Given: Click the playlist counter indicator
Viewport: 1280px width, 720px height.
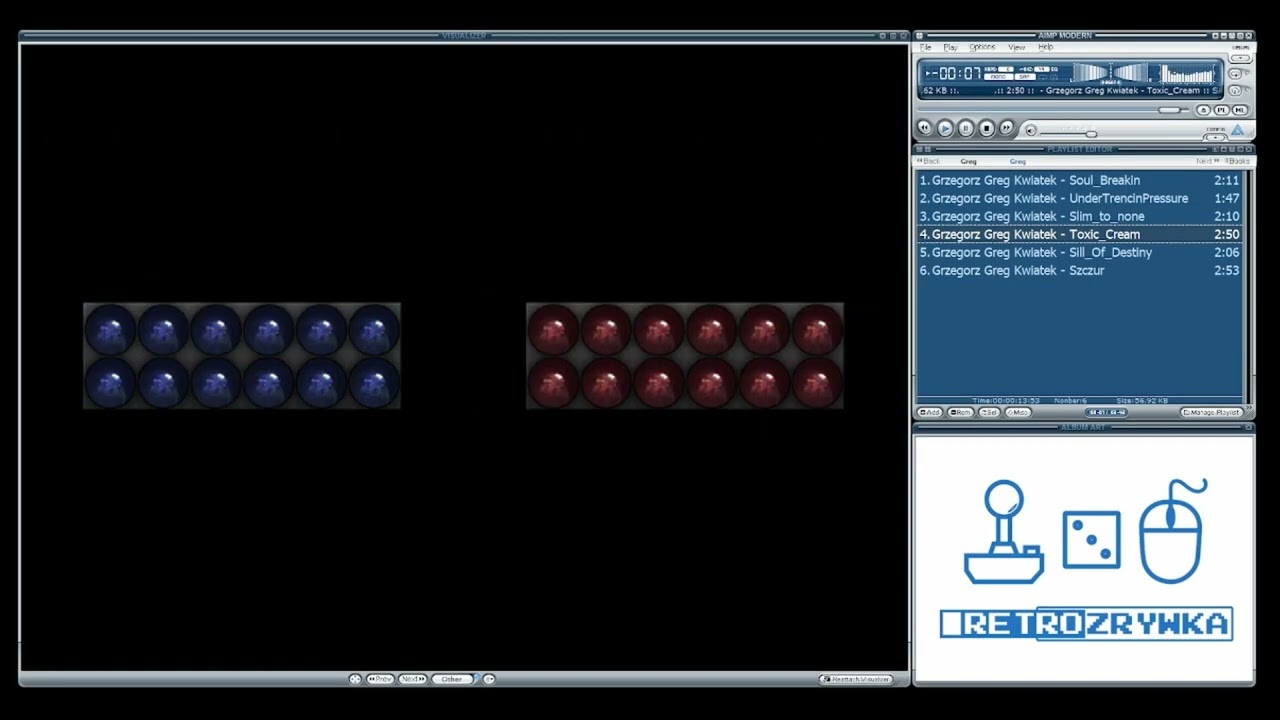Looking at the screenshot, I should (1106, 412).
